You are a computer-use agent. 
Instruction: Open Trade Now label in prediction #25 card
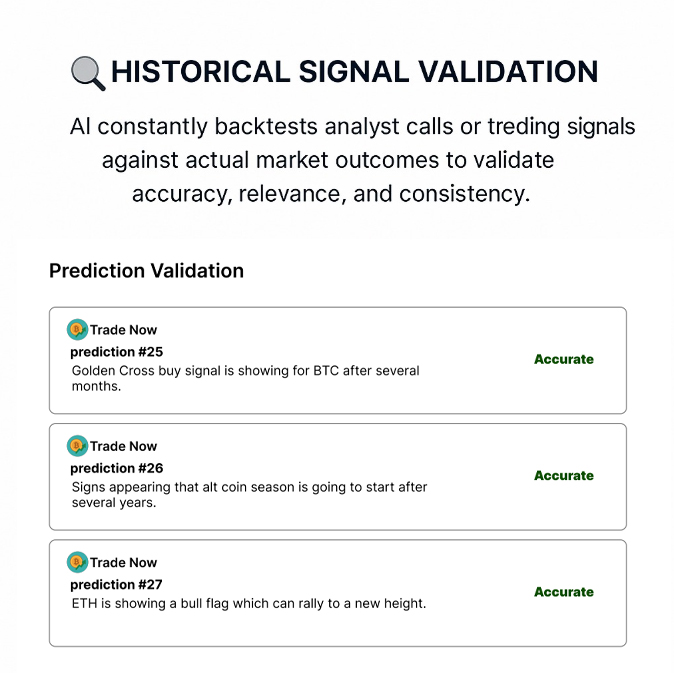click(x=123, y=330)
